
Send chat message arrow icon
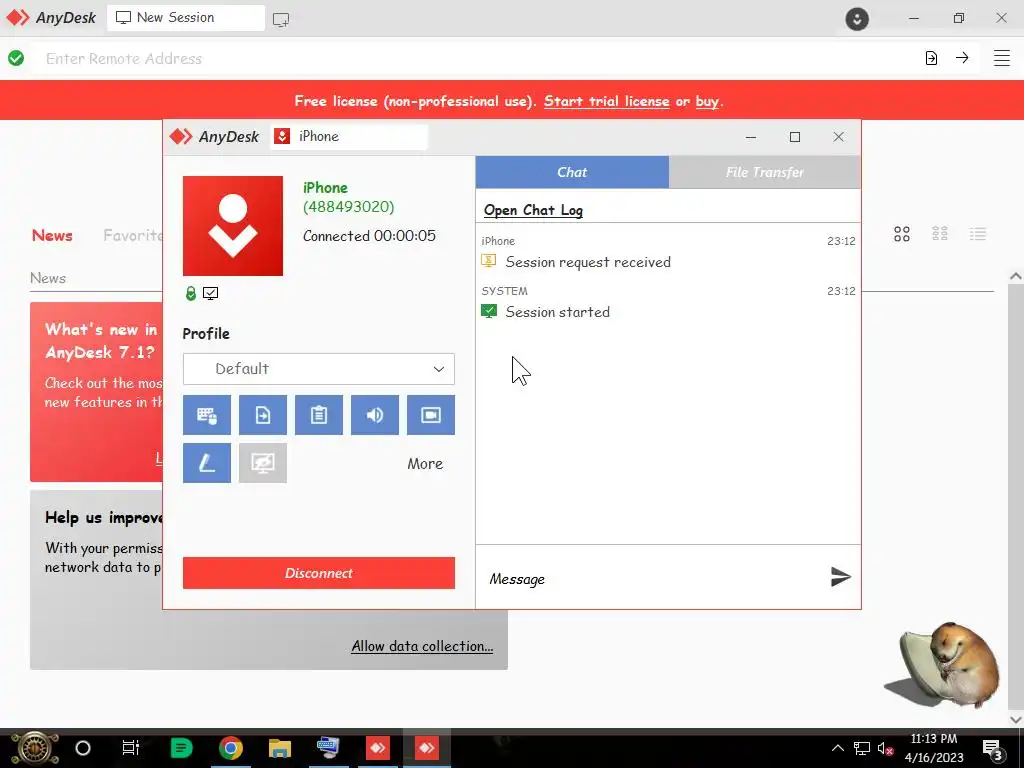pos(840,577)
